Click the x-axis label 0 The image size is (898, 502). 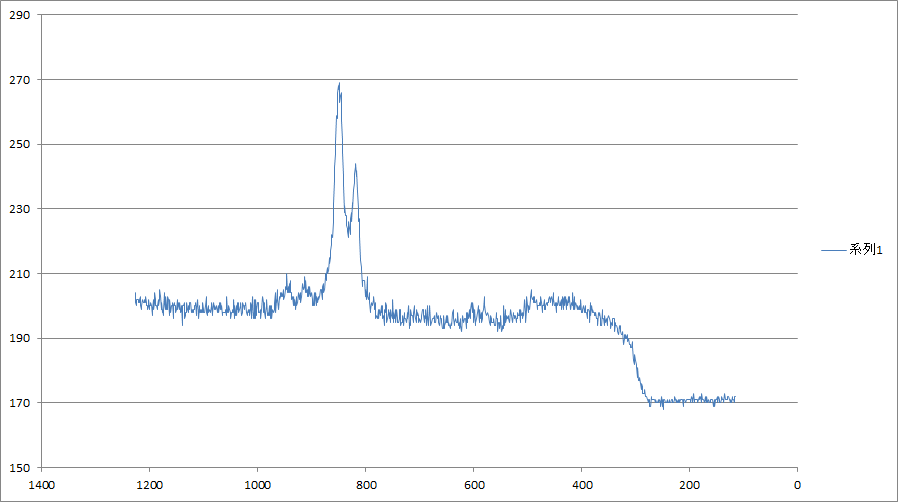(x=797, y=485)
